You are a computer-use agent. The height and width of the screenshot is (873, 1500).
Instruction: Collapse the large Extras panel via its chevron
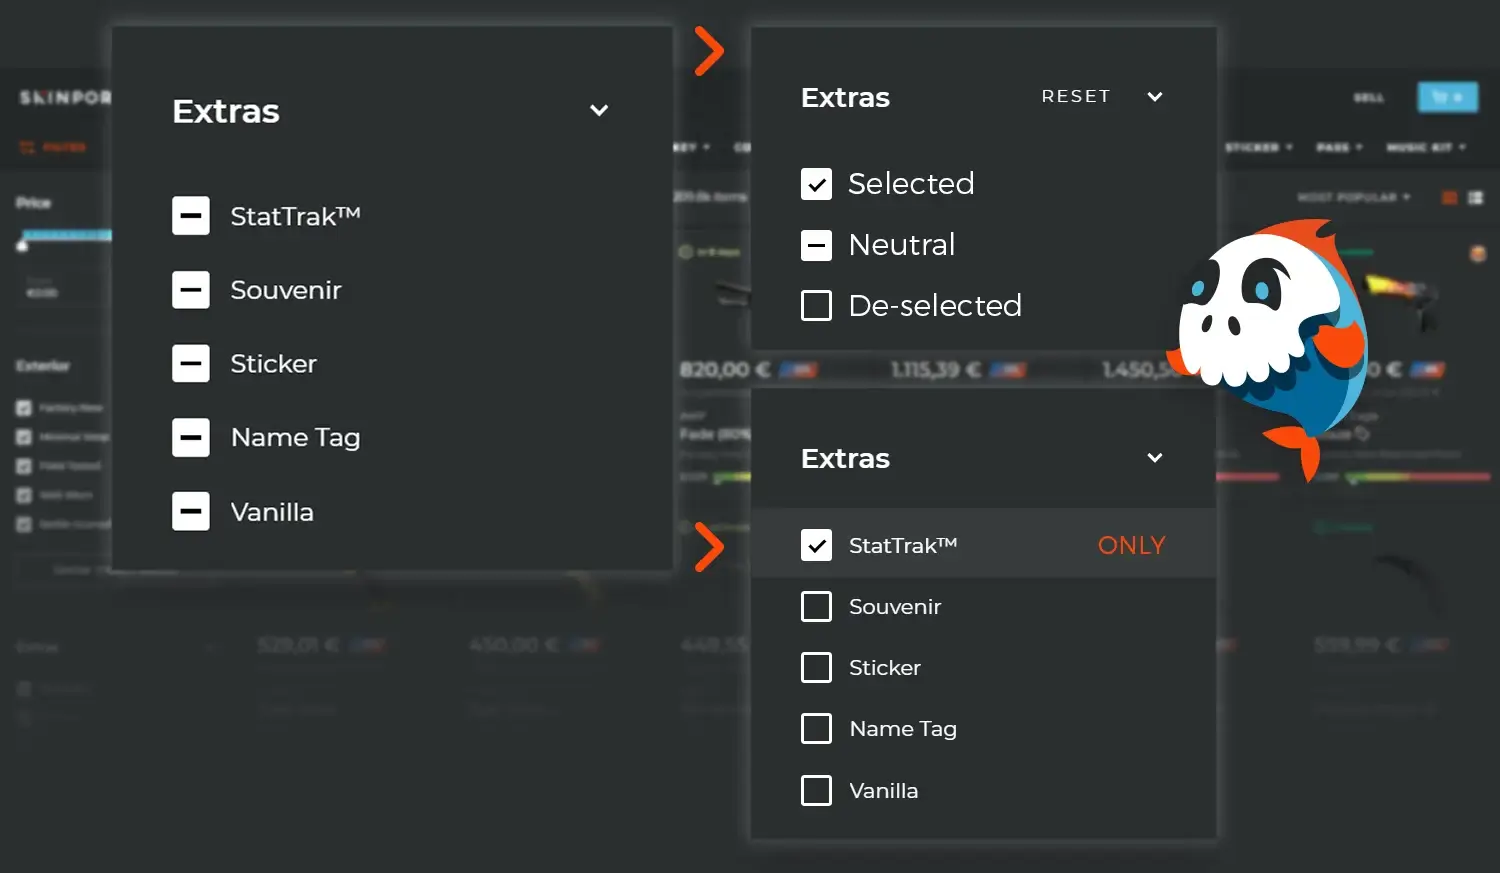[x=599, y=111]
